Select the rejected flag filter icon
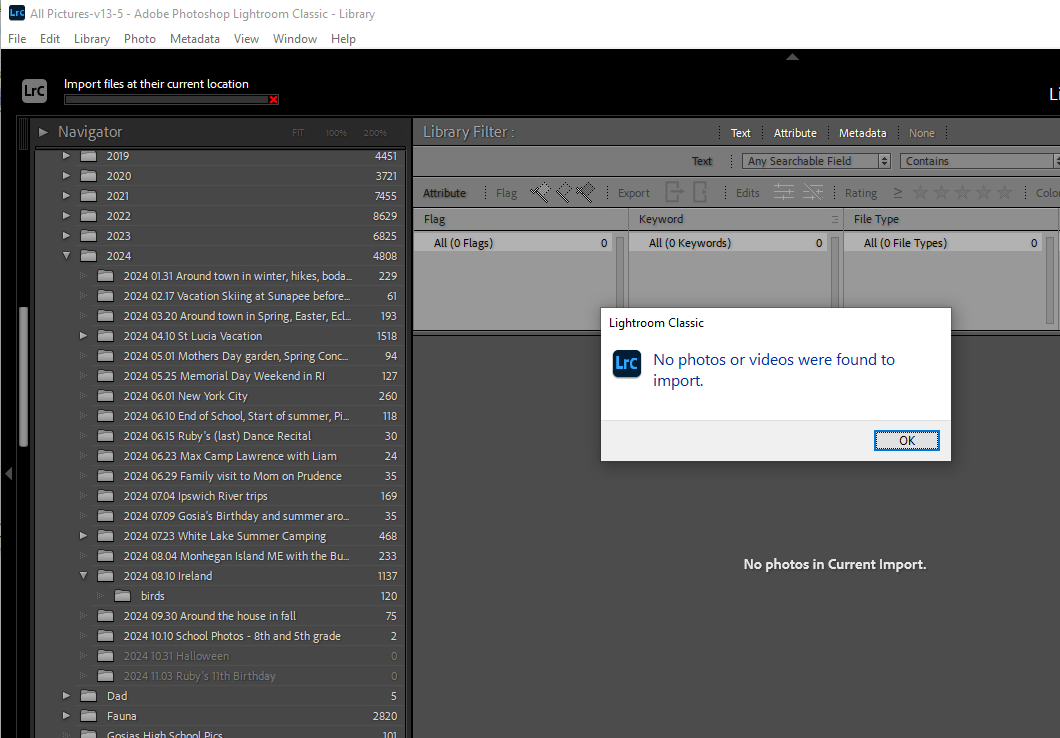Screen dimensions: 1060x738 click(586, 191)
